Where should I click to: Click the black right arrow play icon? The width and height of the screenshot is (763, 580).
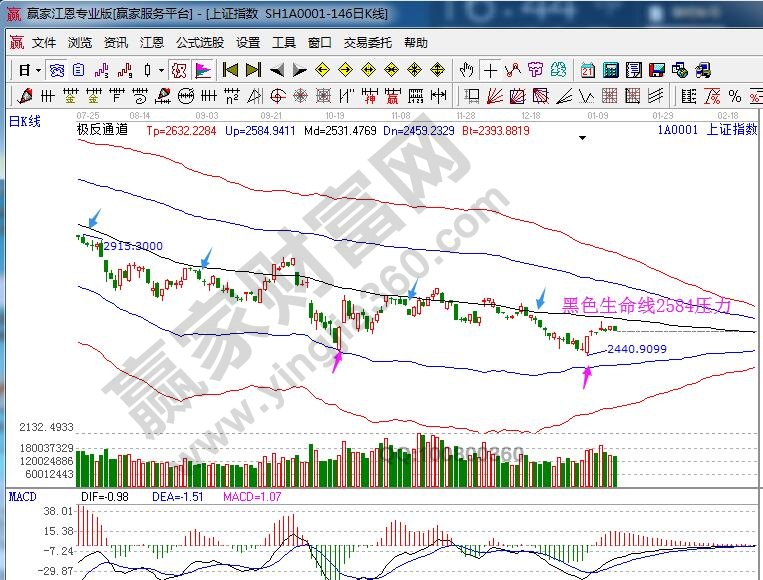tap(299, 70)
